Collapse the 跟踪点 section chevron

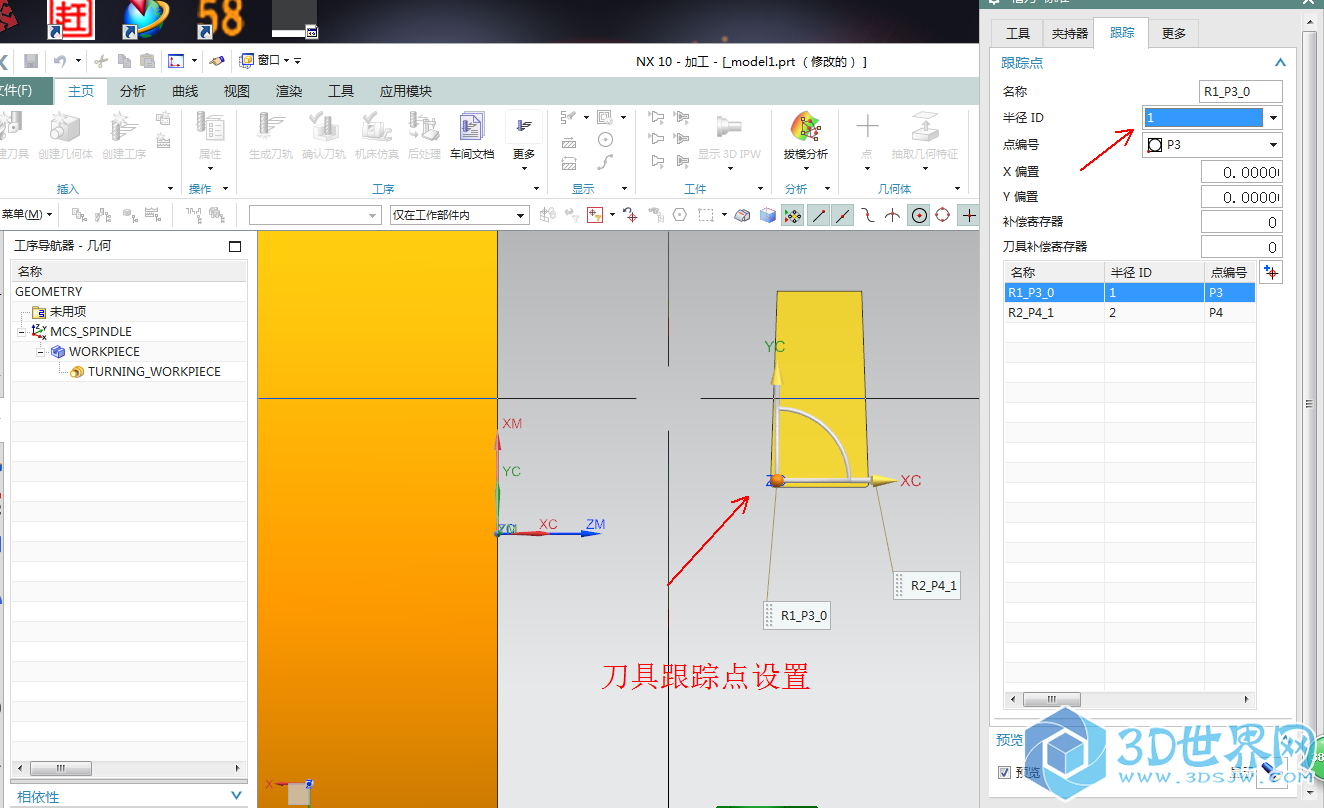pyautogui.click(x=1280, y=63)
